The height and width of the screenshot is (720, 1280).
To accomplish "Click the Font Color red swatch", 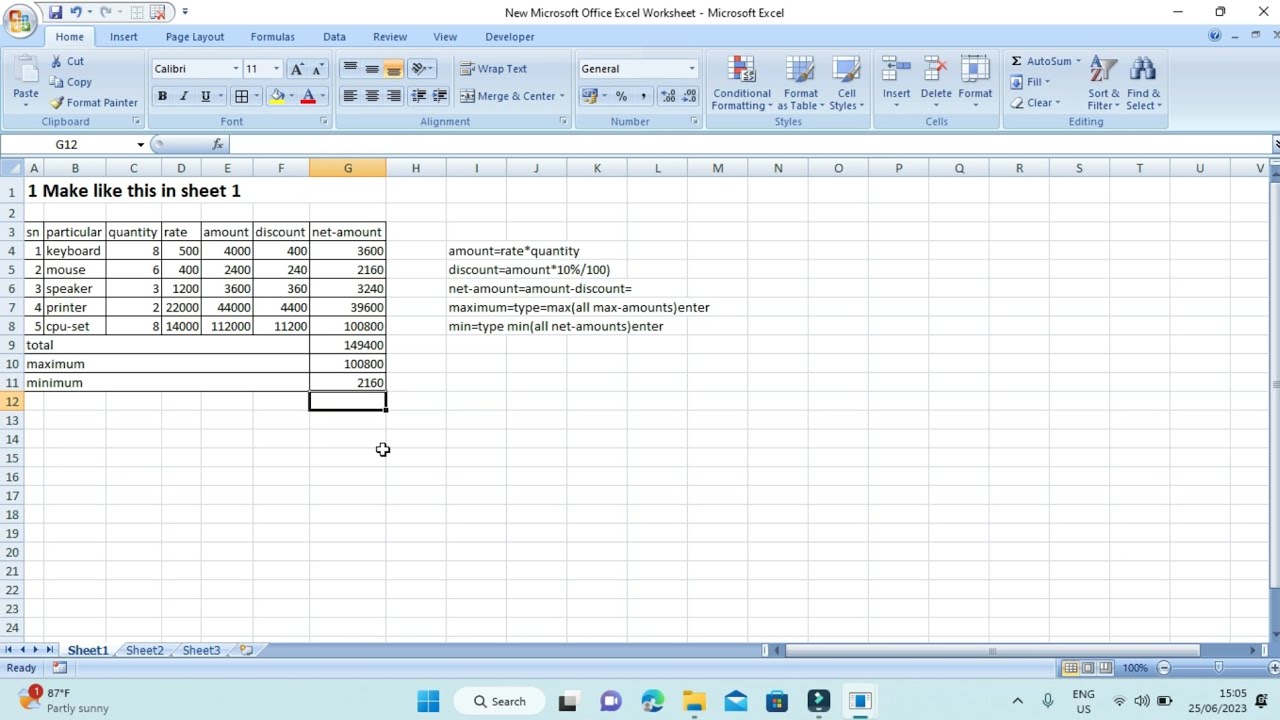I will point(308,96).
